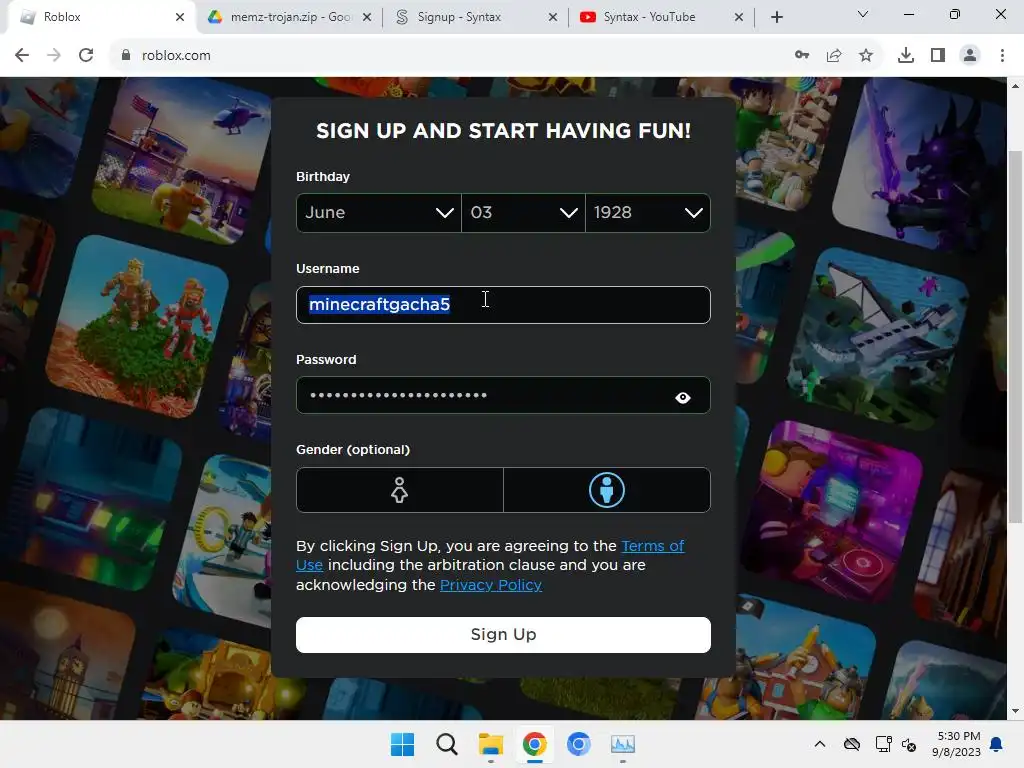Open the birthday day dropdown showing 03
Viewport: 1024px width, 768px height.
coord(523,213)
